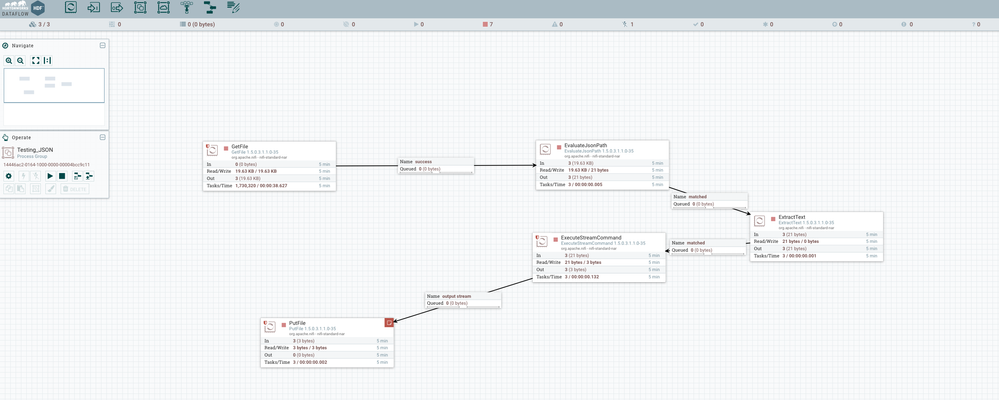Select the Funnel toolbar icon
The height and width of the screenshot is (400, 999).
[x=187, y=8]
